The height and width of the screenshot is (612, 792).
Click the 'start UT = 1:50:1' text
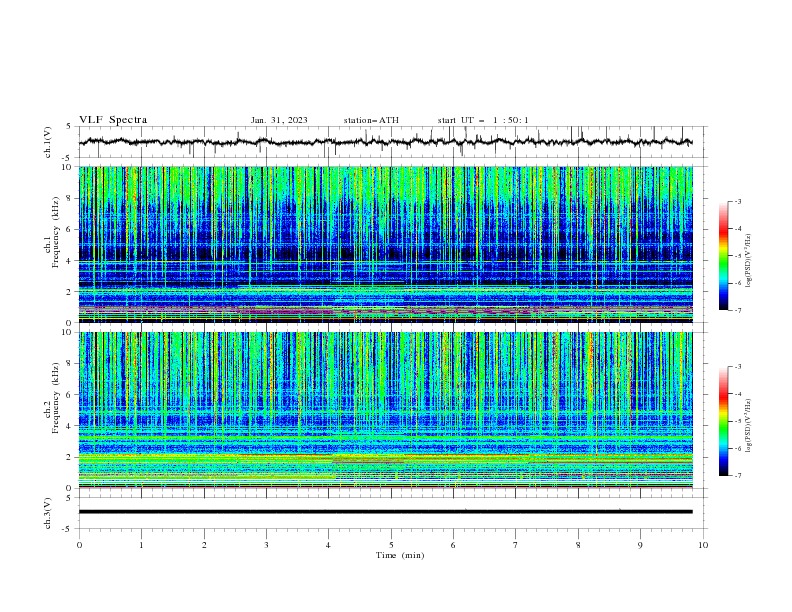point(483,120)
